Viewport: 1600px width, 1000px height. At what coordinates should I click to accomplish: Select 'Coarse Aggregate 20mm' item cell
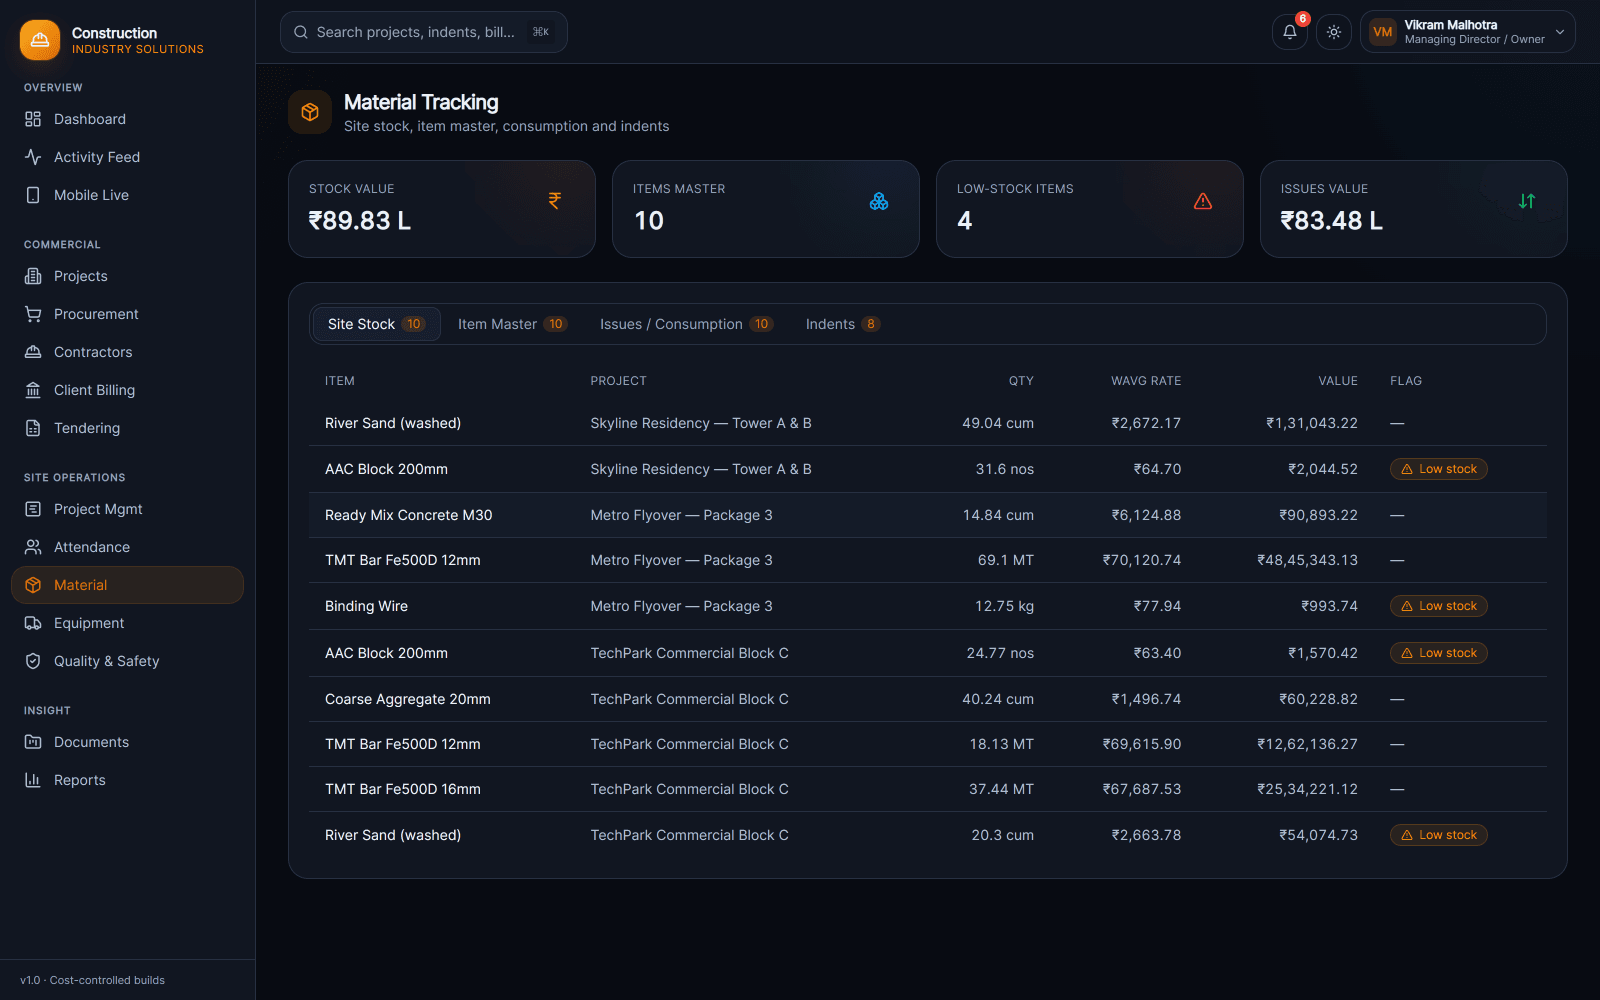coord(408,699)
